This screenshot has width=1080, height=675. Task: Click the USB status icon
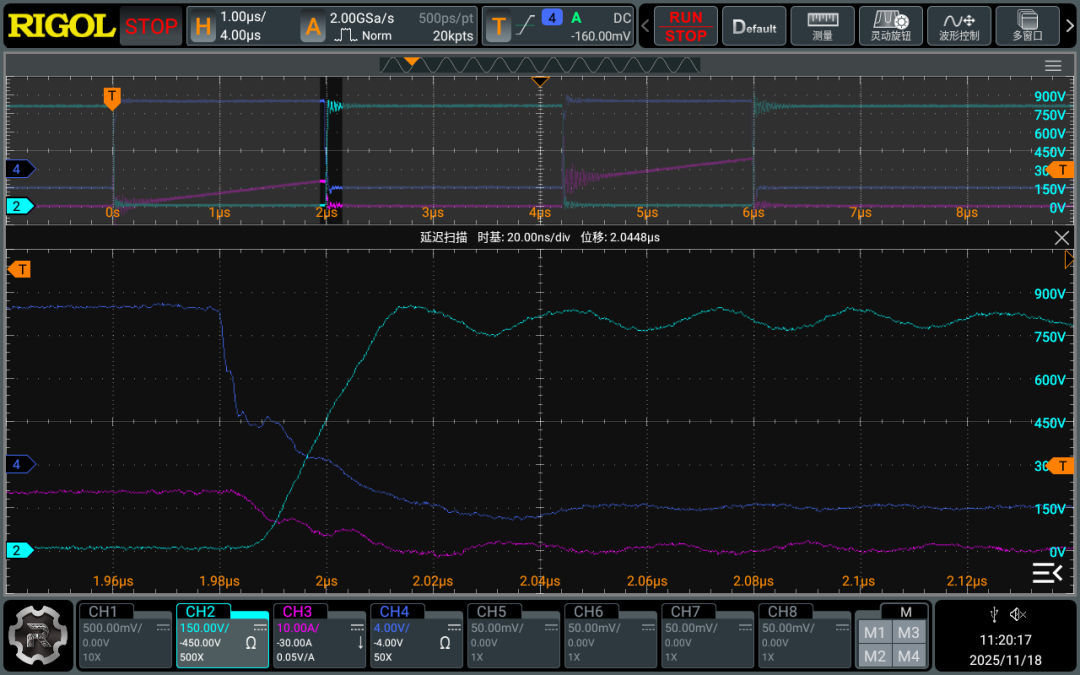tap(994, 614)
